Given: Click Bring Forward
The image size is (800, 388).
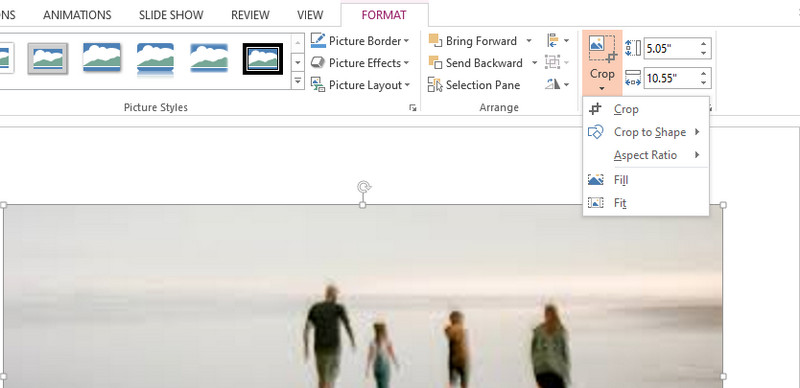Looking at the screenshot, I should pyautogui.click(x=473, y=41).
